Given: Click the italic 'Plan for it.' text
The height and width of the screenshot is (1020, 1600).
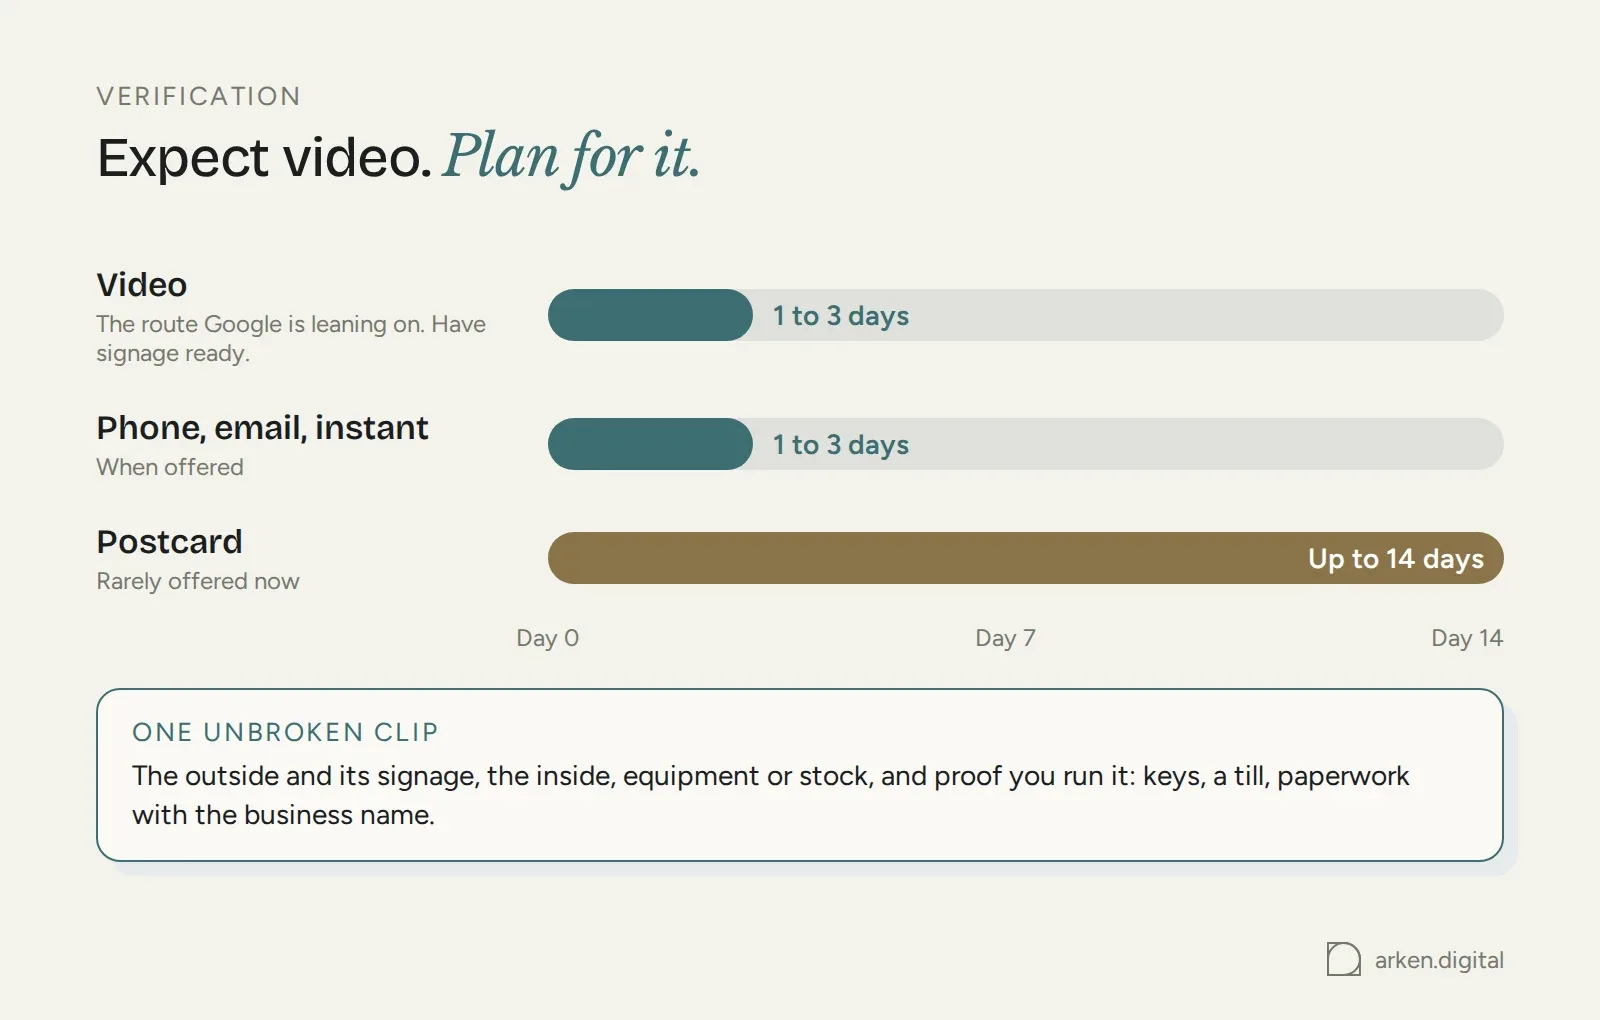Looking at the screenshot, I should point(571,158).
